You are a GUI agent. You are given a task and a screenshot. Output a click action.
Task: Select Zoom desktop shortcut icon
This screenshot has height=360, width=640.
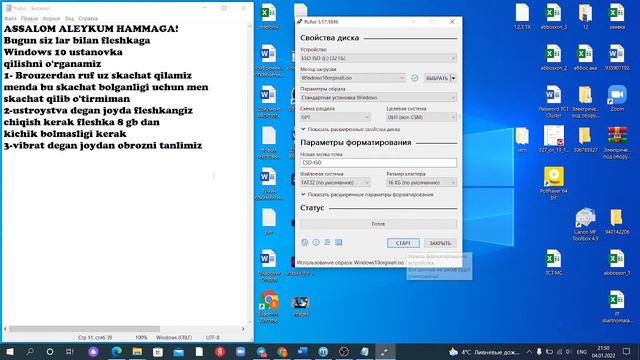tap(617, 99)
